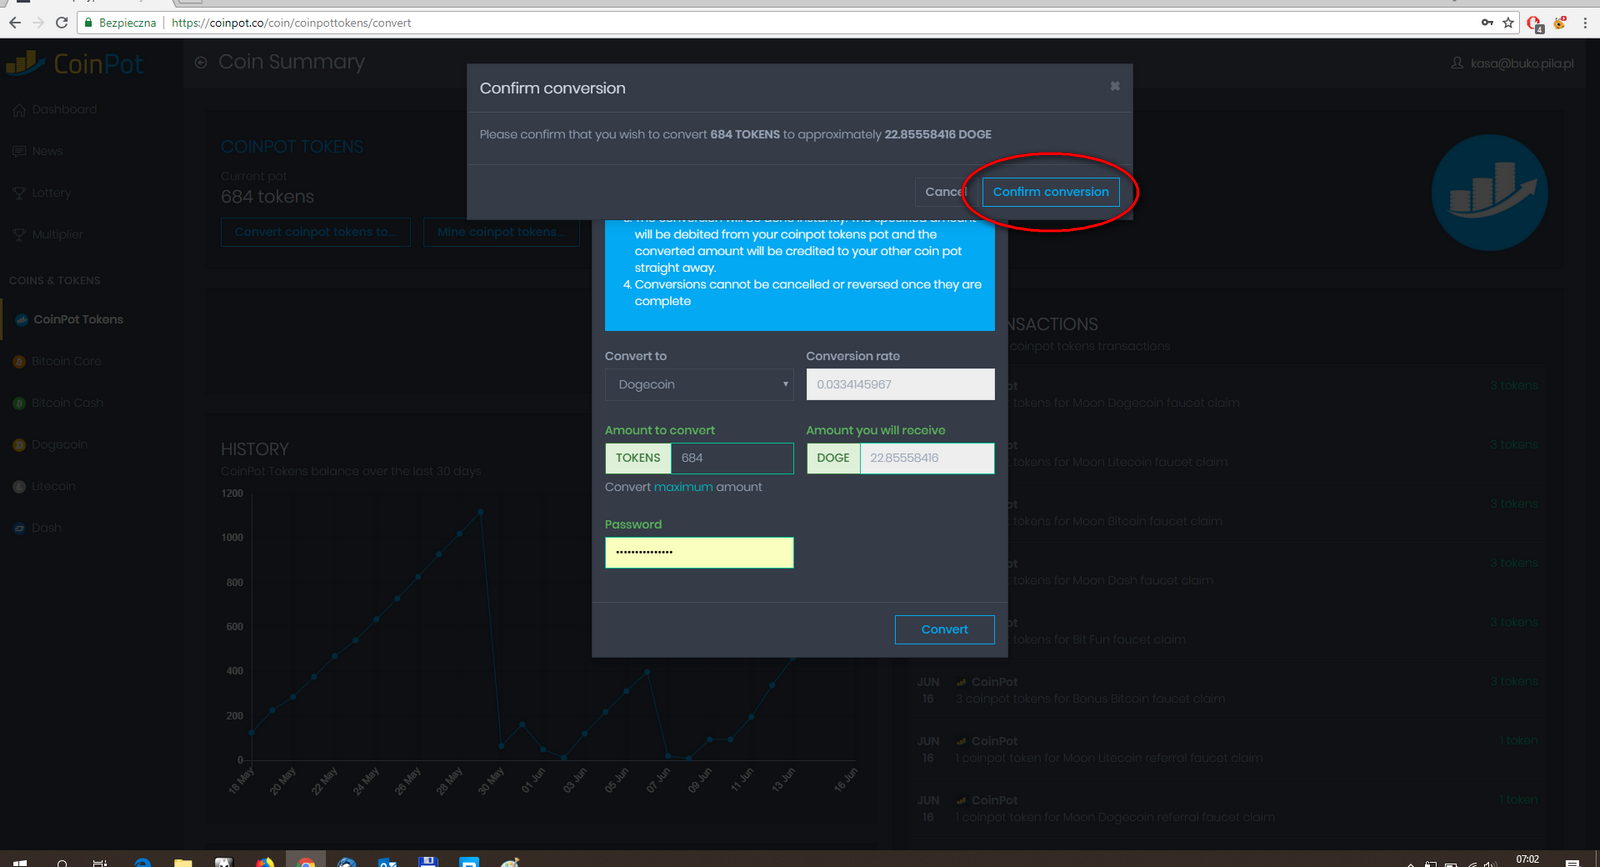The height and width of the screenshot is (867, 1600).
Task: Select Litecoin in the sidebar
Action: pyautogui.click(x=53, y=486)
